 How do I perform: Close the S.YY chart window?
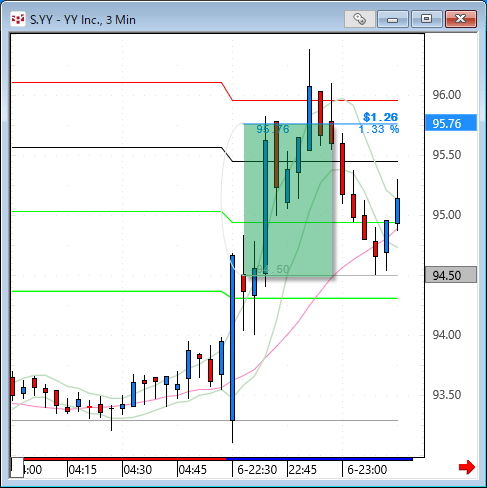click(x=461, y=19)
